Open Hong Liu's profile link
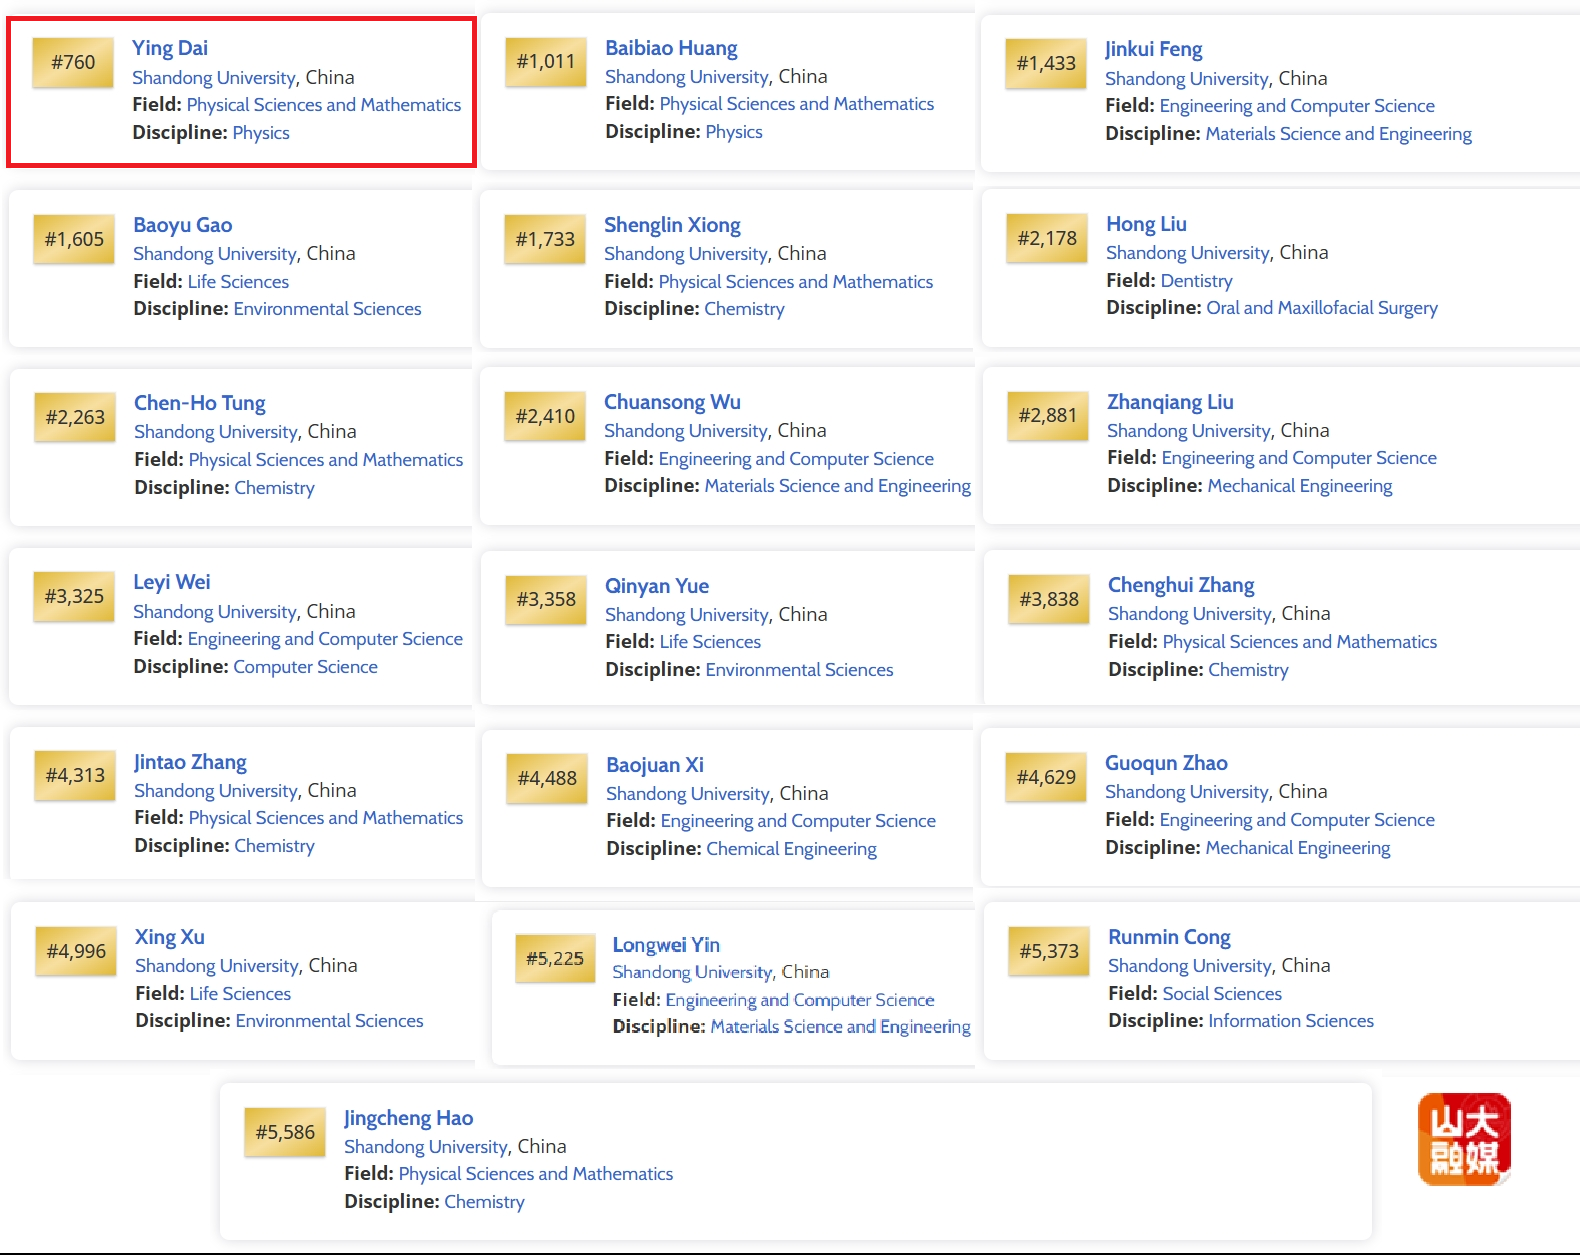This screenshot has width=1580, height=1255. click(x=1146, y=224)
